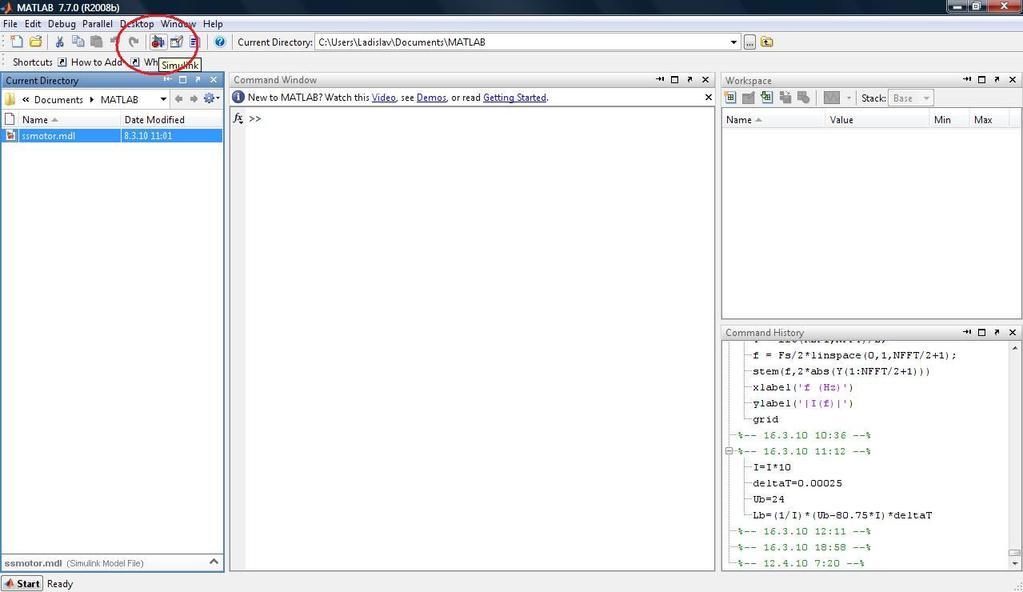The height and width of the screenshot is (592, 1023).
Task: Select history entry grid
Action: pos(765,419)
